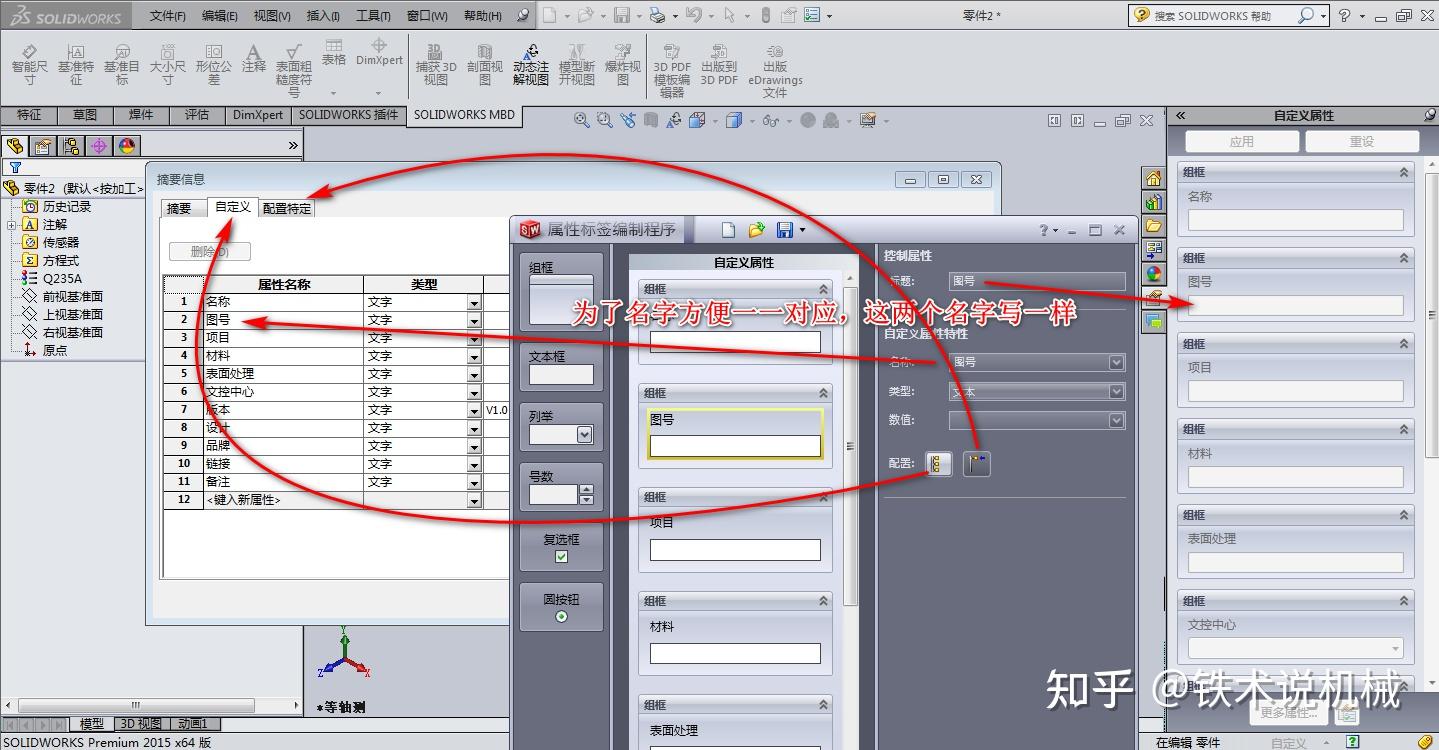This screenshot has height=750, width=1439.
Task: Select the 圆按钮 radio button sample
Action: pos(561,617)
